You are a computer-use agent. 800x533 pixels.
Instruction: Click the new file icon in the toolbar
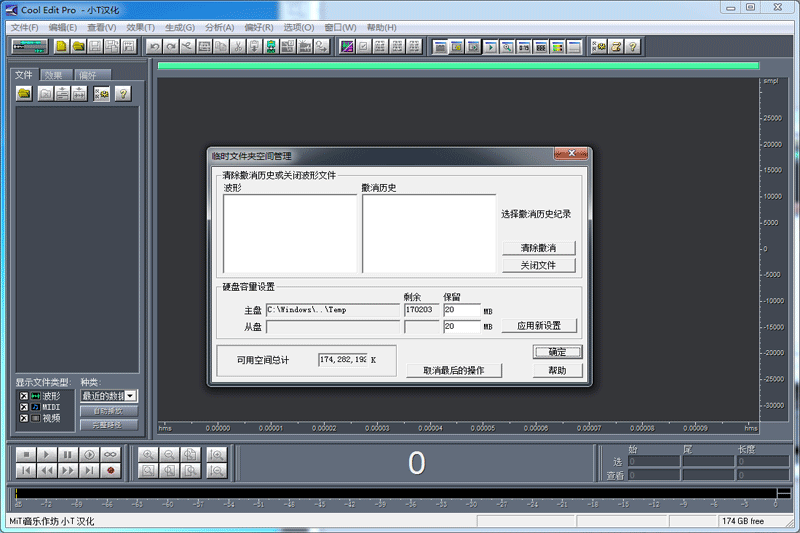click(x=61, y=47)
